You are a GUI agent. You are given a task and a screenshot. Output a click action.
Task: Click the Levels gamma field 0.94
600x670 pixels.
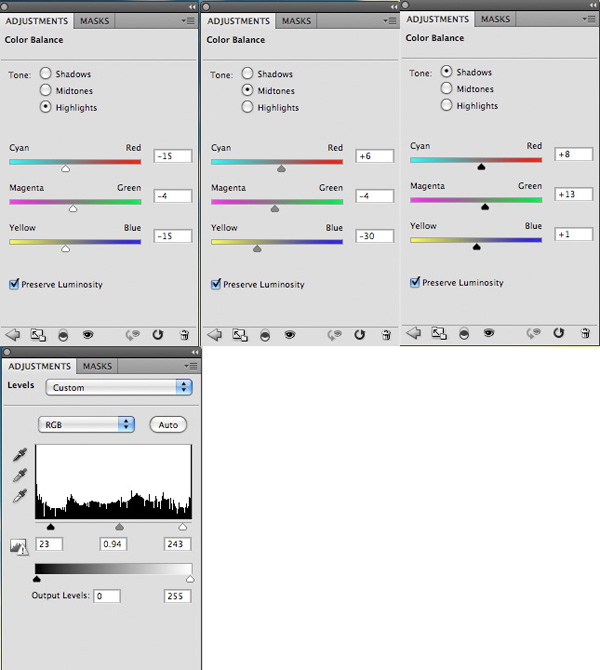[x=113, y=544]
